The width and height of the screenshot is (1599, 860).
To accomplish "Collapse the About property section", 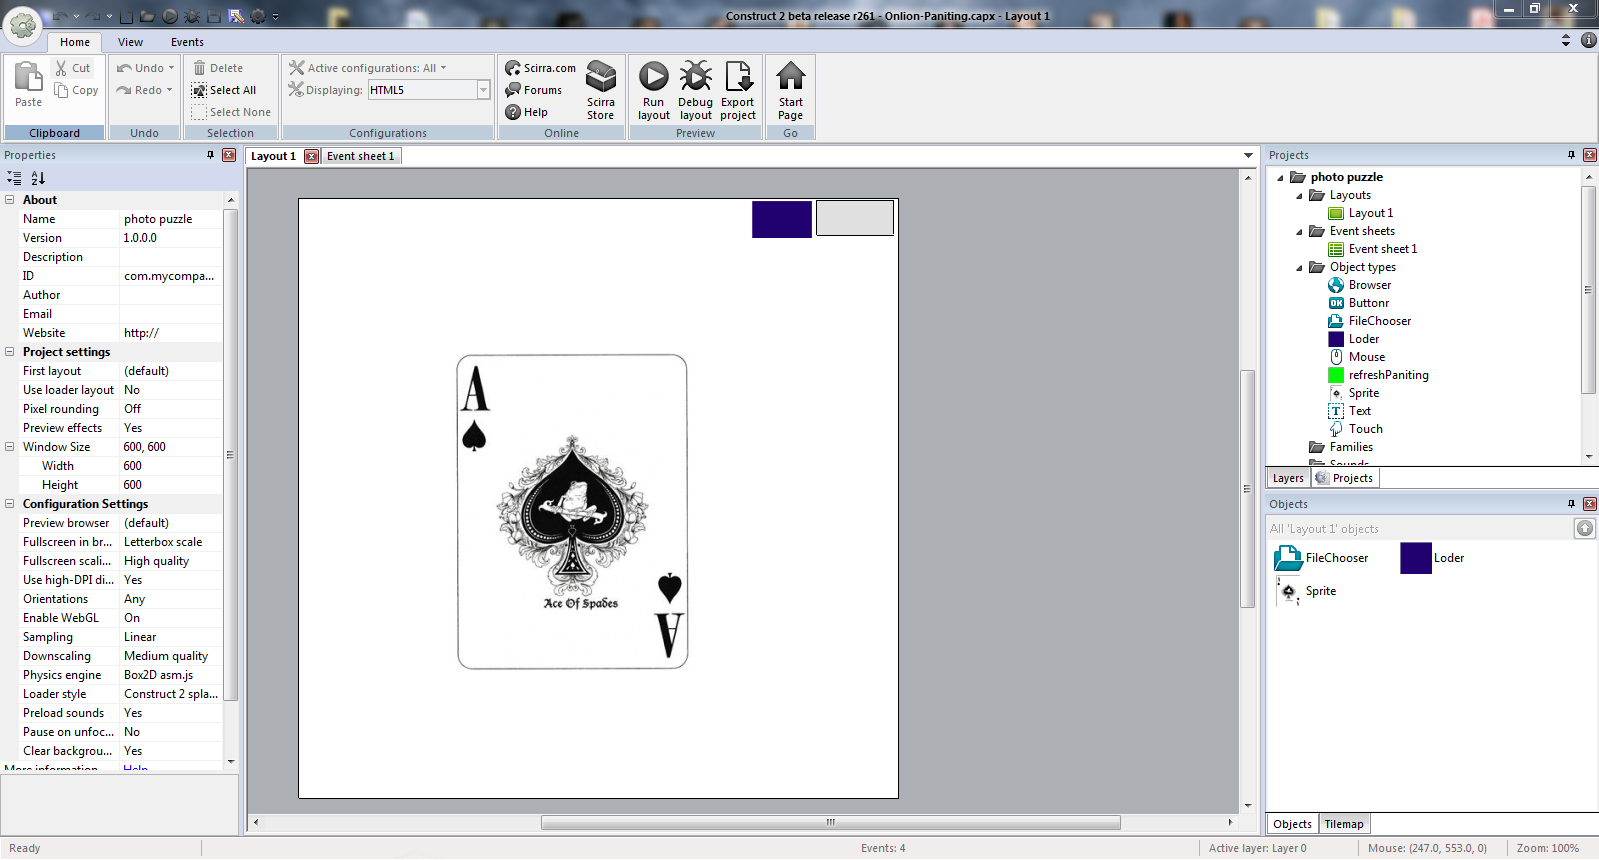I will point(10,200).
